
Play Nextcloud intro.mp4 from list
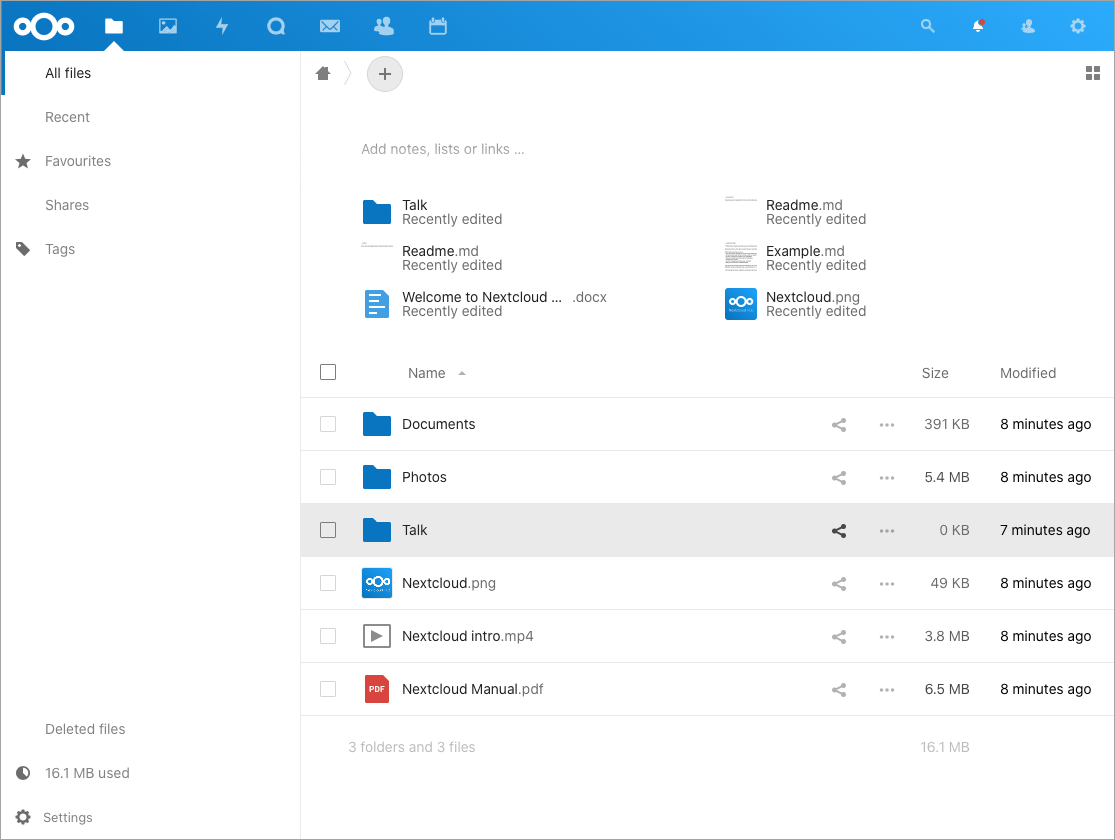[468, 637]
